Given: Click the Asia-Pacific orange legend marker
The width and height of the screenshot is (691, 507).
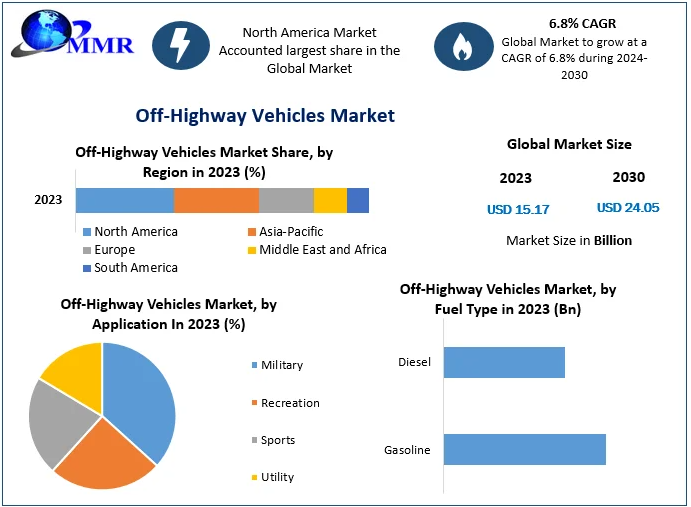Looking at the screenshot, I should tap(252, 232).
